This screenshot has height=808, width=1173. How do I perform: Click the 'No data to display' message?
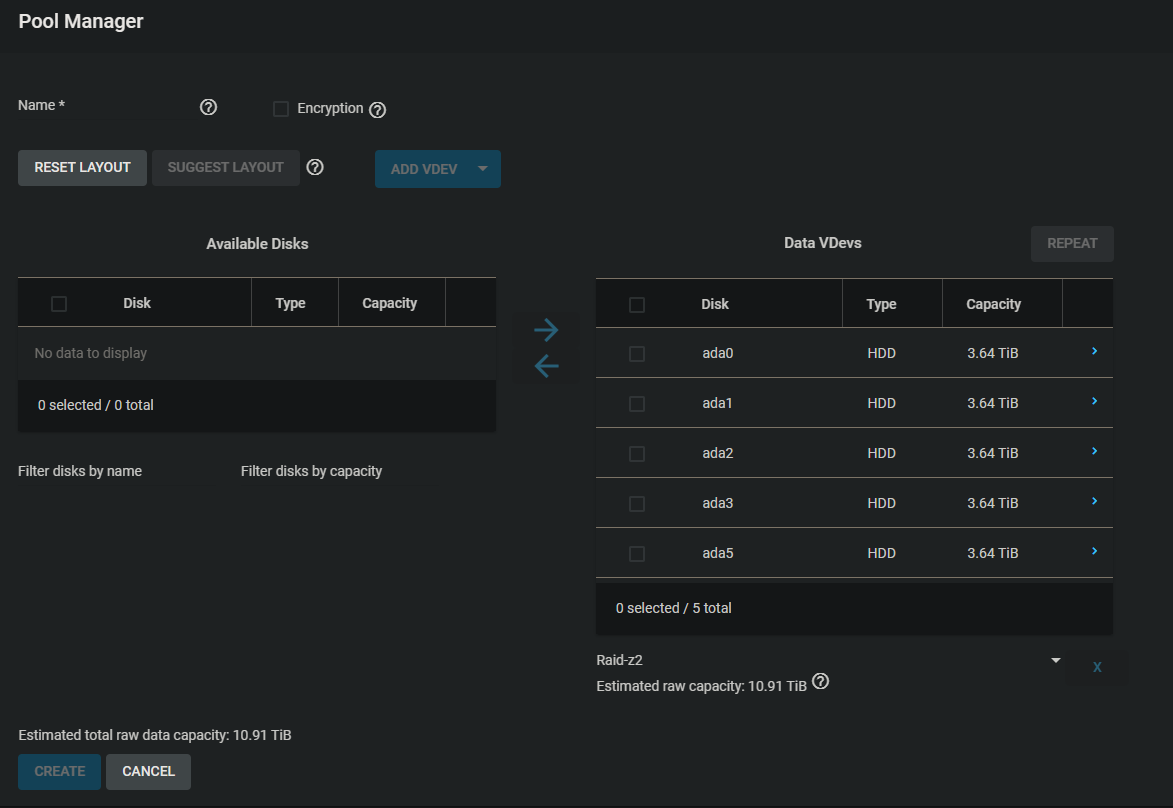[x=91, y=353]
